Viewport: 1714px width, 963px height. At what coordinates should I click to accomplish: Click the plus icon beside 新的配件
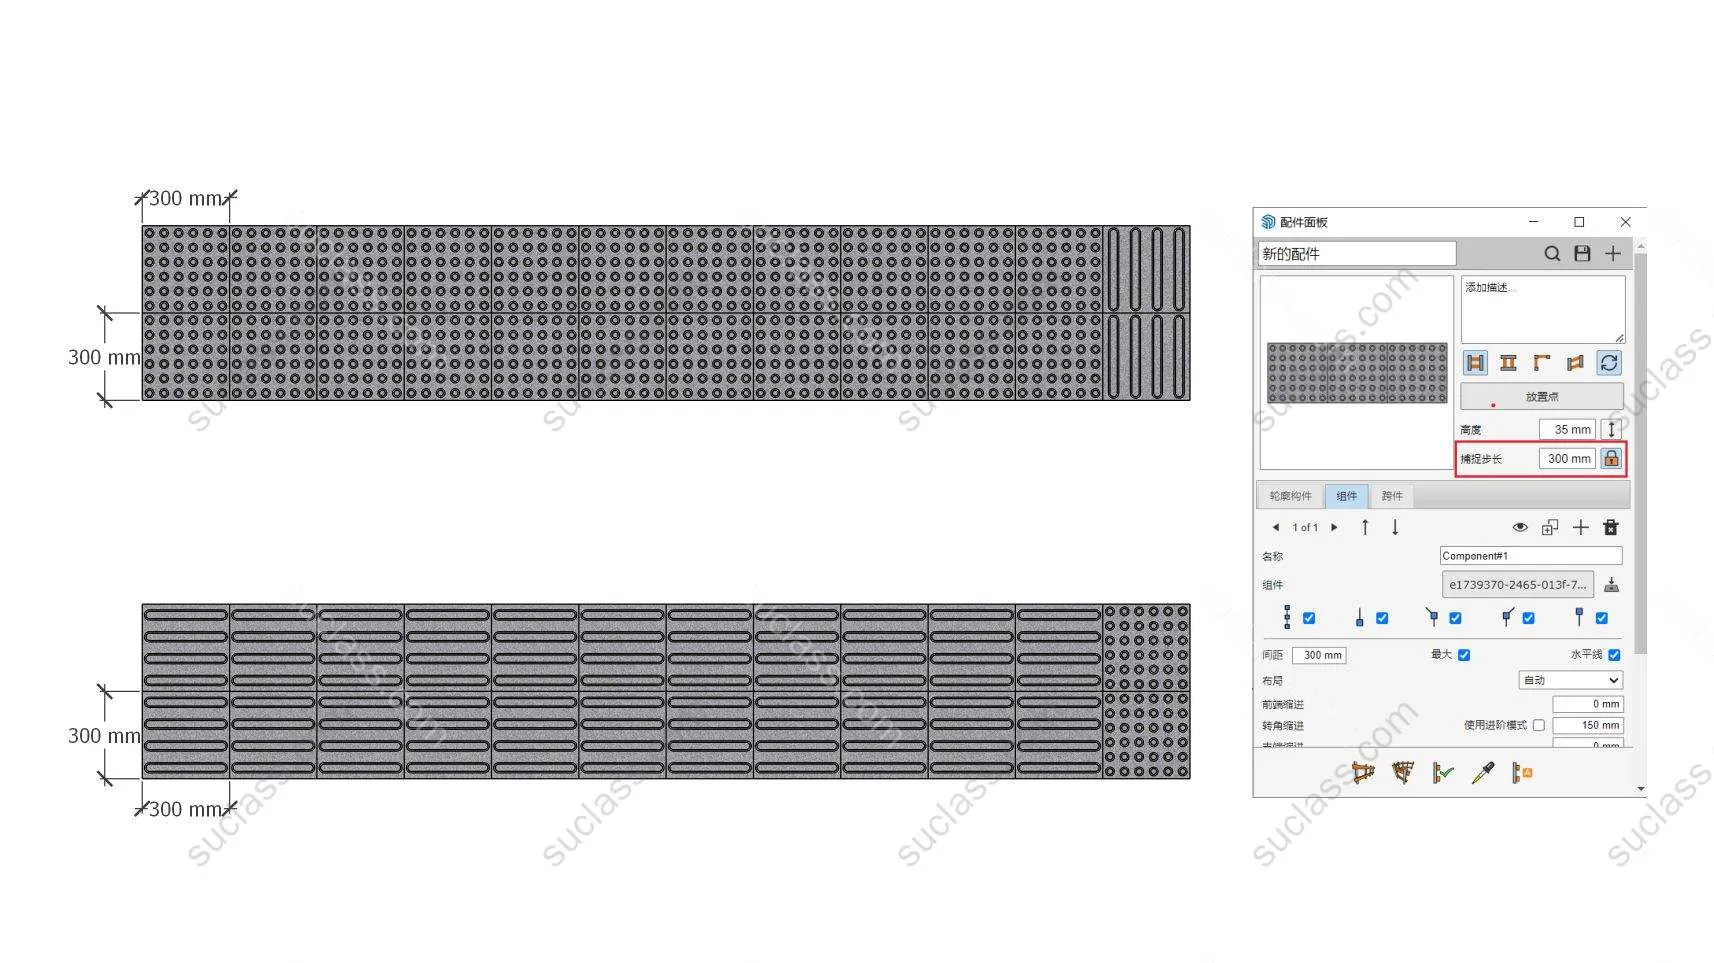[1613, 254]
